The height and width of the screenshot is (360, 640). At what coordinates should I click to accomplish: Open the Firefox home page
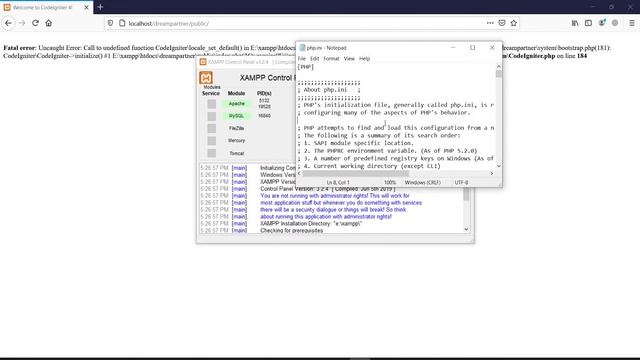pyautogui.click(x=49, y=23)
